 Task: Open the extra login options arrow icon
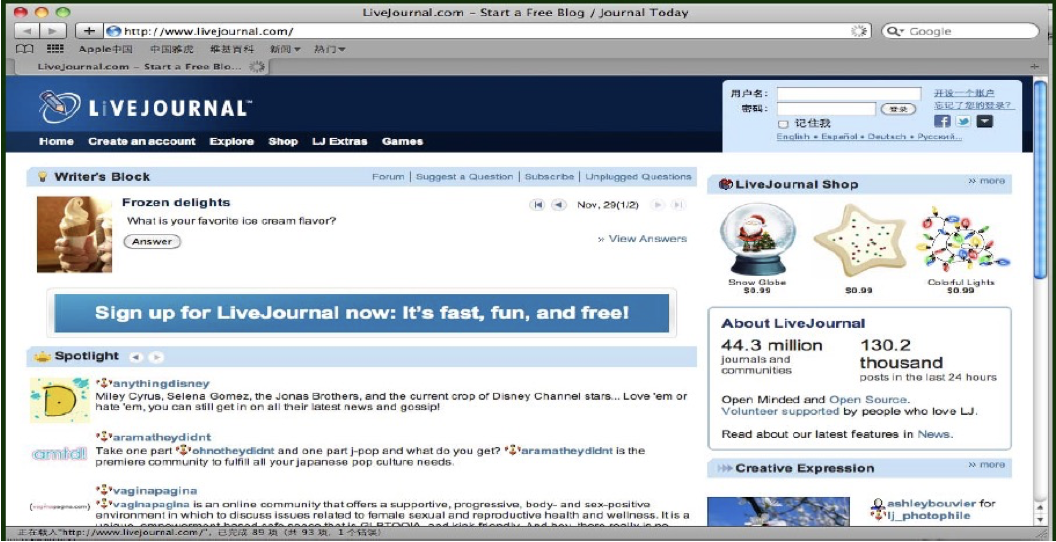(x=985, y=121)
